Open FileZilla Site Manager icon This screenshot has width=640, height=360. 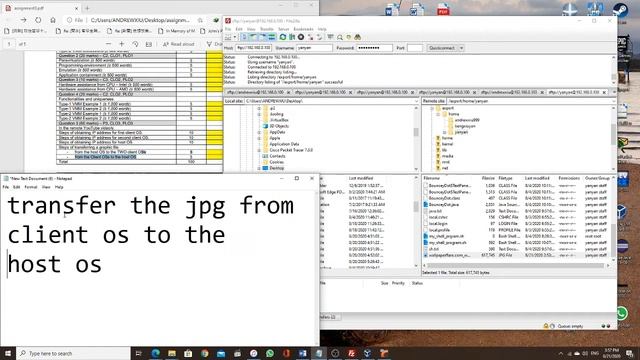228,37
